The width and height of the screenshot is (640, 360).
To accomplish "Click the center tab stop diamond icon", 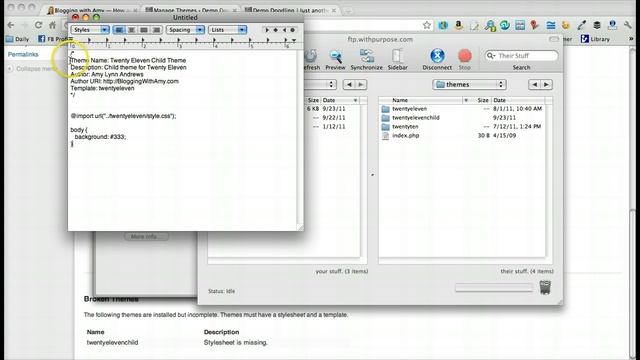I will tap(276, 30).
